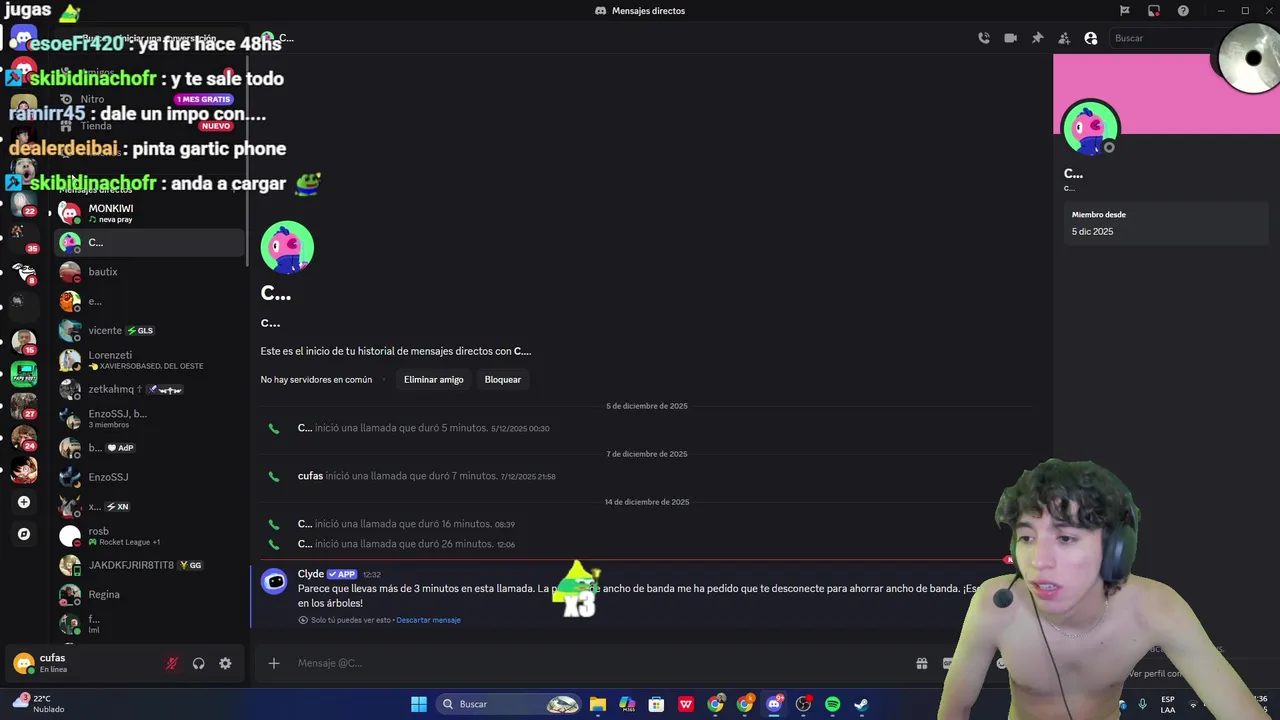Open attachment plus button in message bar

point(274,663)
